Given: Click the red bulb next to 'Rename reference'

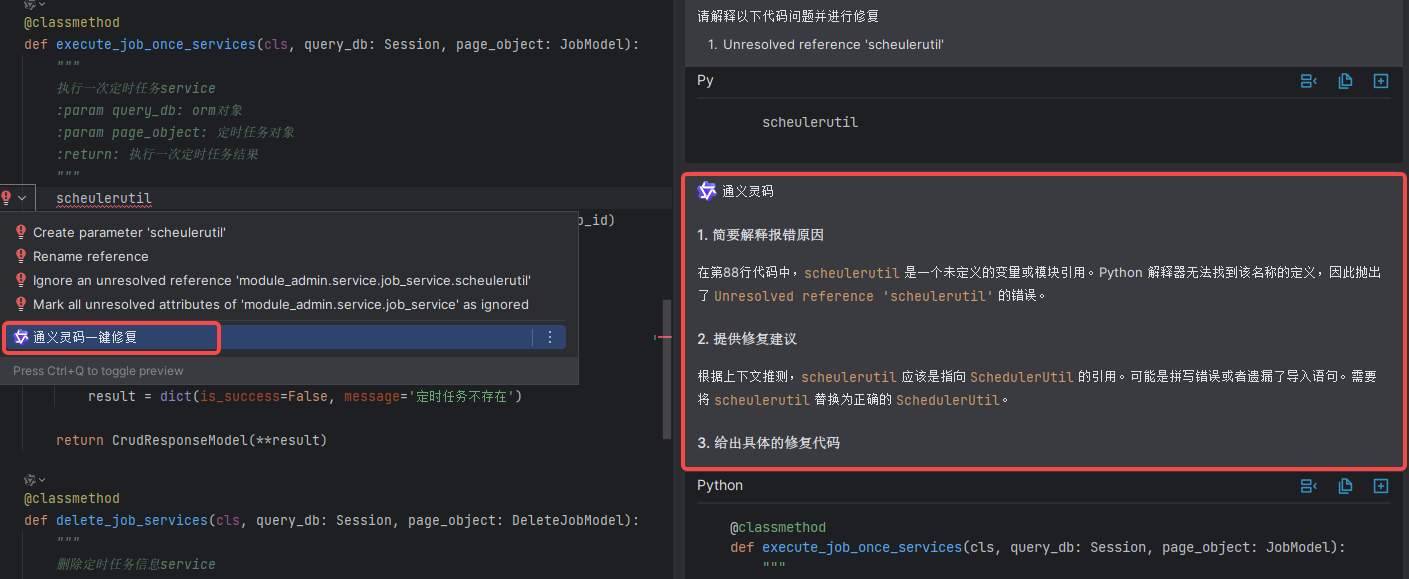Looking at the screenshot, I should pos(21,256).
